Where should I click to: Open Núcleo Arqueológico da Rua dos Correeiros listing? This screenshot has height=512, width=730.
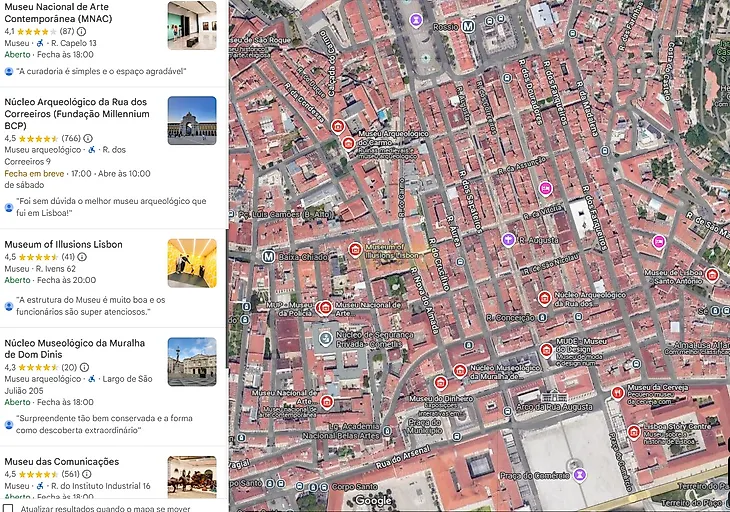77,114
